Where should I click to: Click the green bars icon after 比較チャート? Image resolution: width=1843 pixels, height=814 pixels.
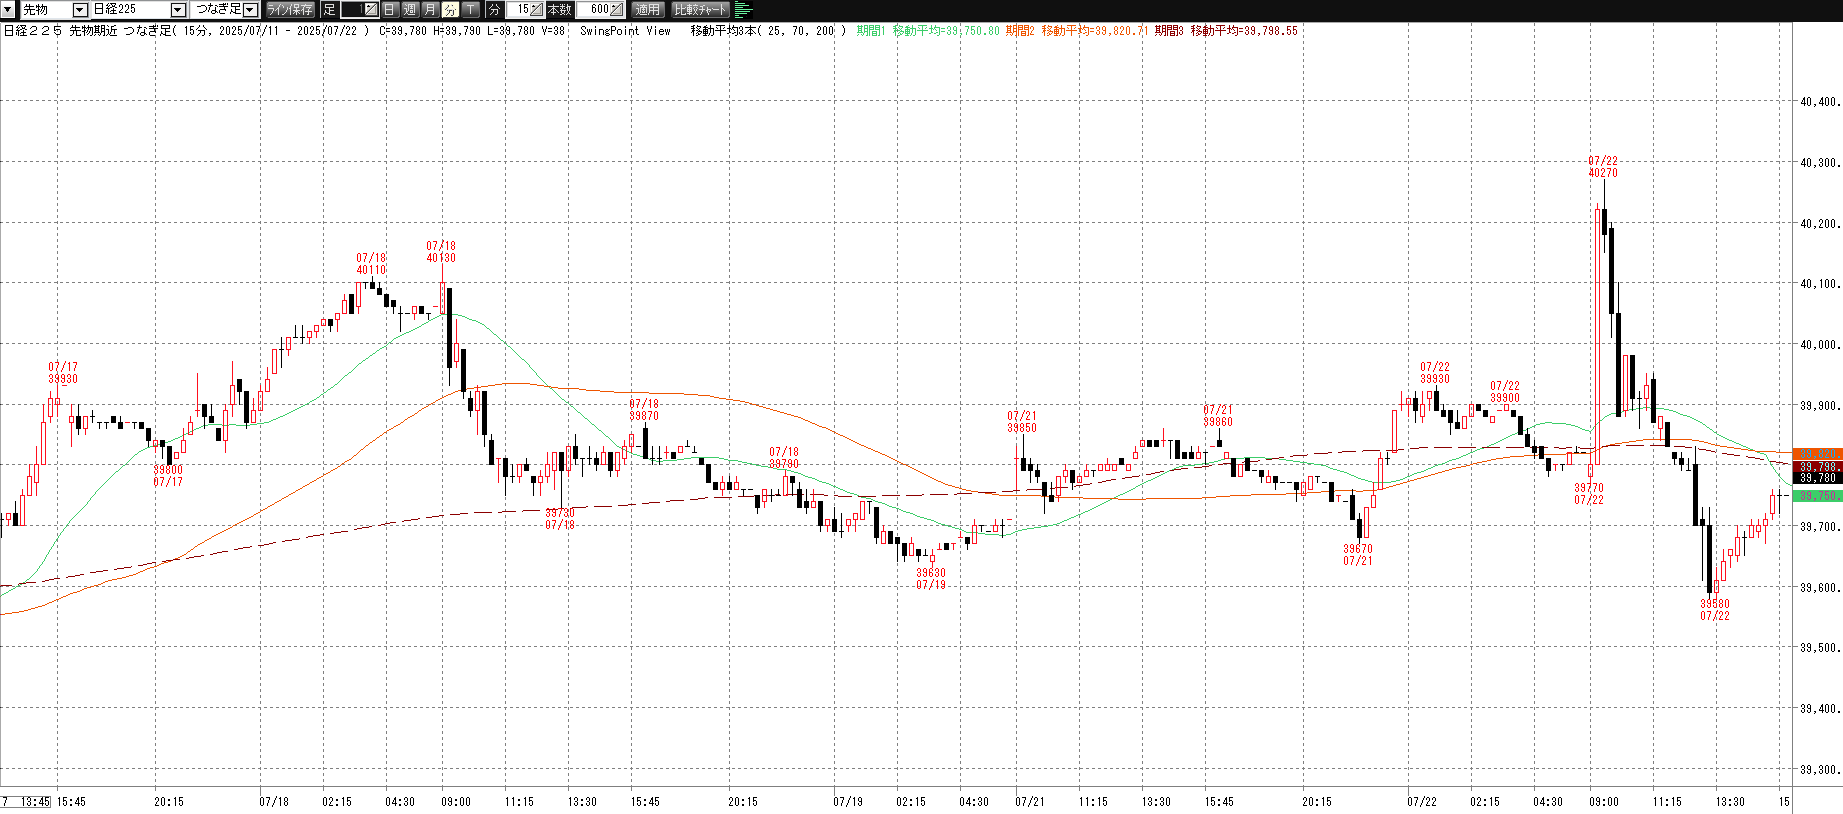click(x=743, y=10)
